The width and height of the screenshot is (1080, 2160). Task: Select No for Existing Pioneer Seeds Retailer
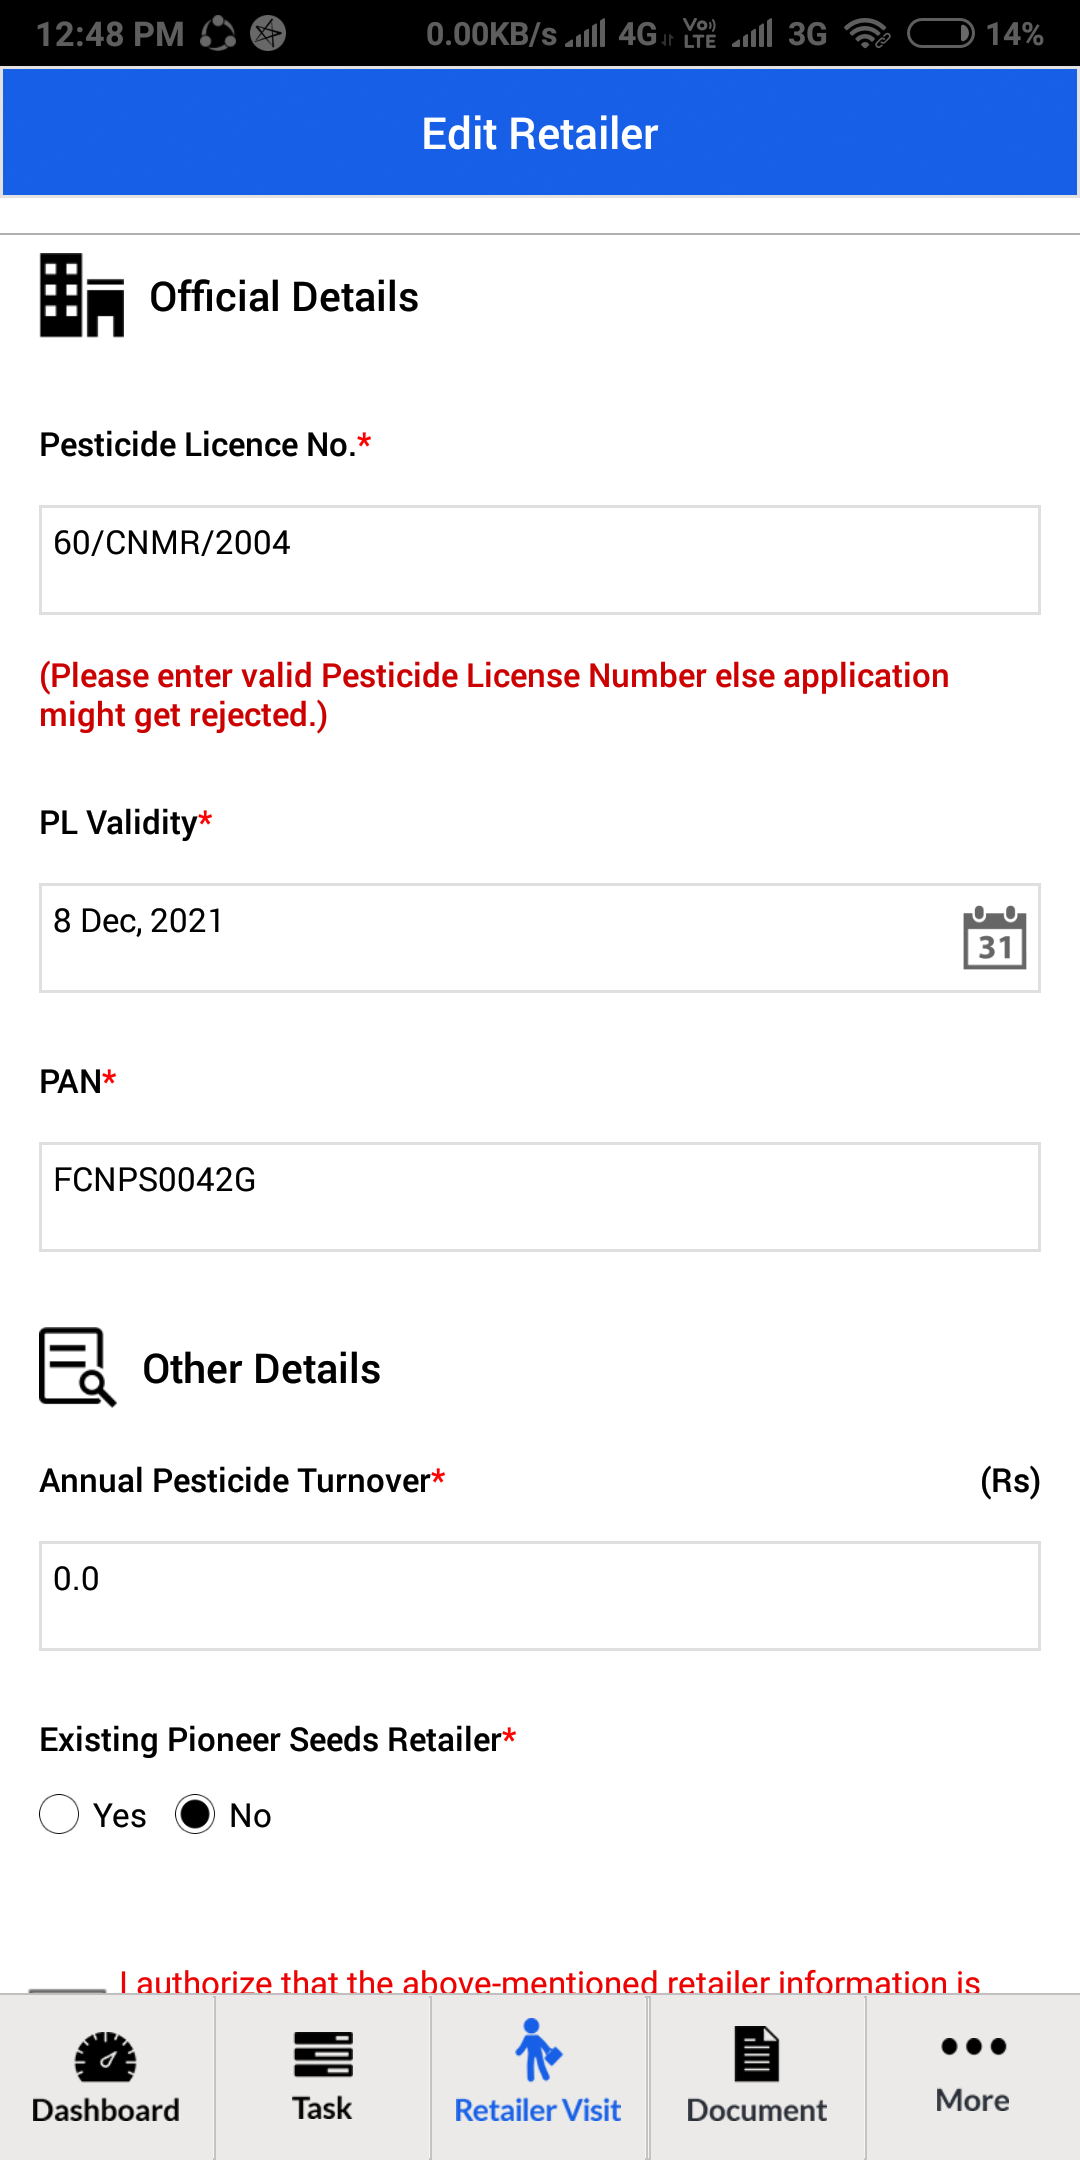pyautogui.click(x=195, y=1814)
